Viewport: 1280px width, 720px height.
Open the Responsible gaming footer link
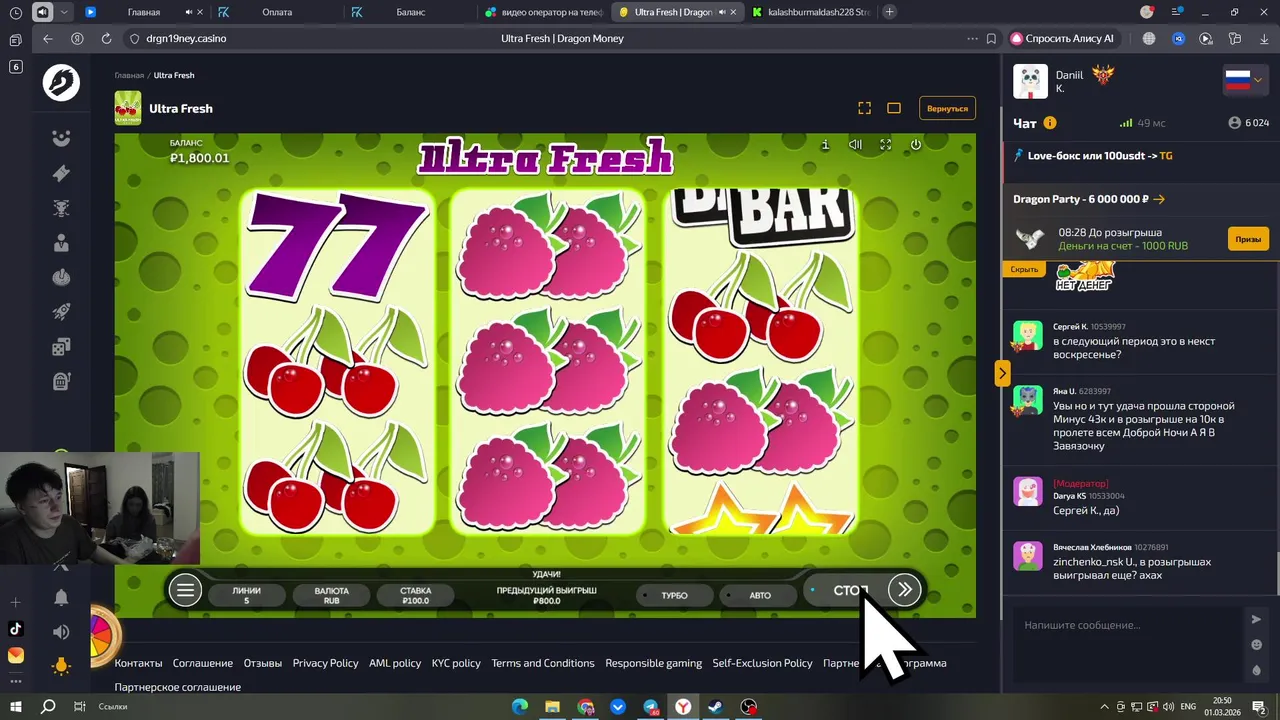coord(653,663)
